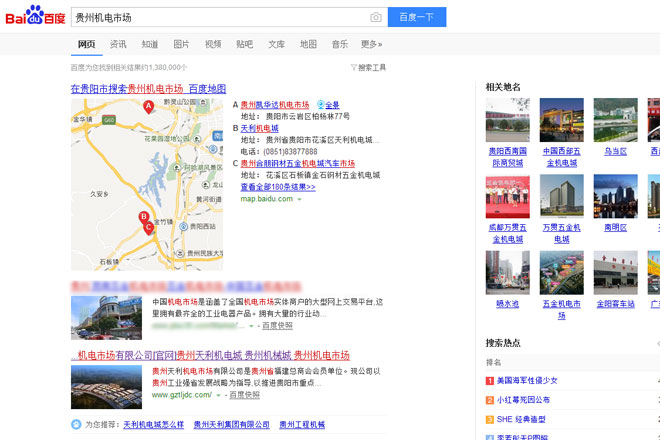Expand map.baidu.com dropdown arrow

pos(300,199)
